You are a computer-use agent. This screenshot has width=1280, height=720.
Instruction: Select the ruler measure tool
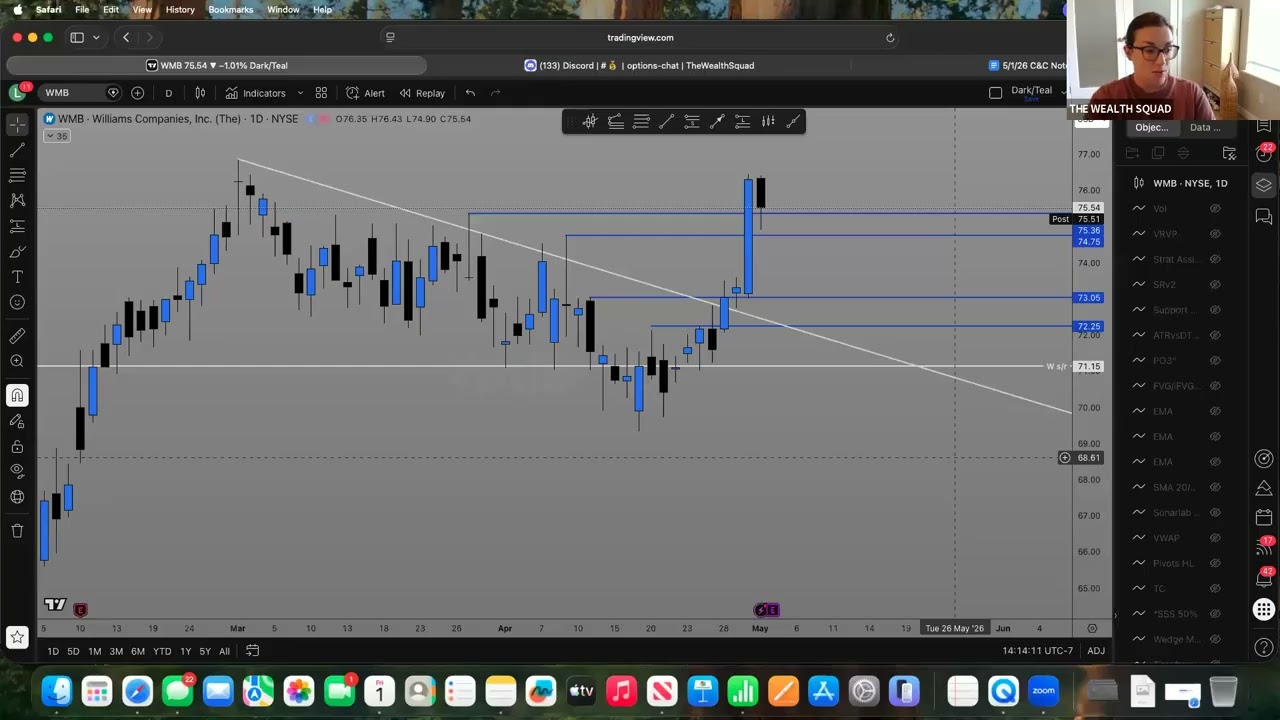click(x=17, y=336)
